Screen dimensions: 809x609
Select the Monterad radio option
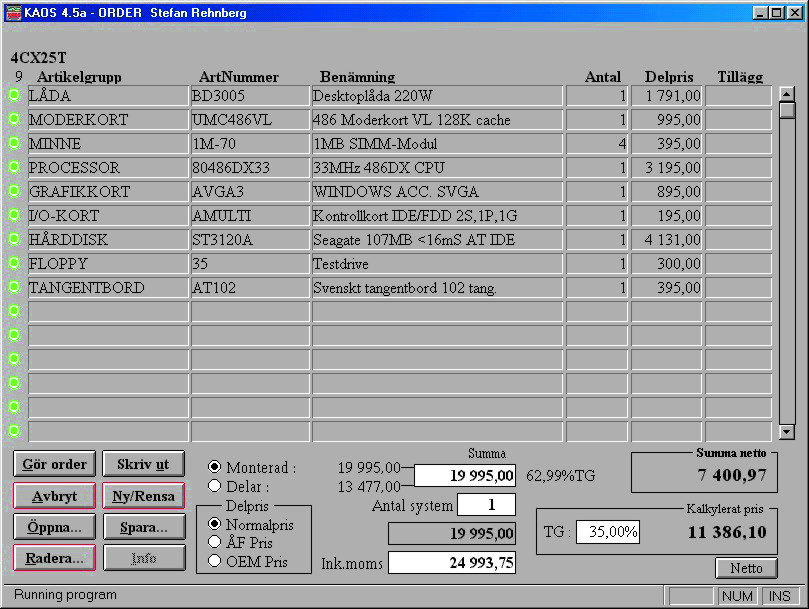(215, 467)
